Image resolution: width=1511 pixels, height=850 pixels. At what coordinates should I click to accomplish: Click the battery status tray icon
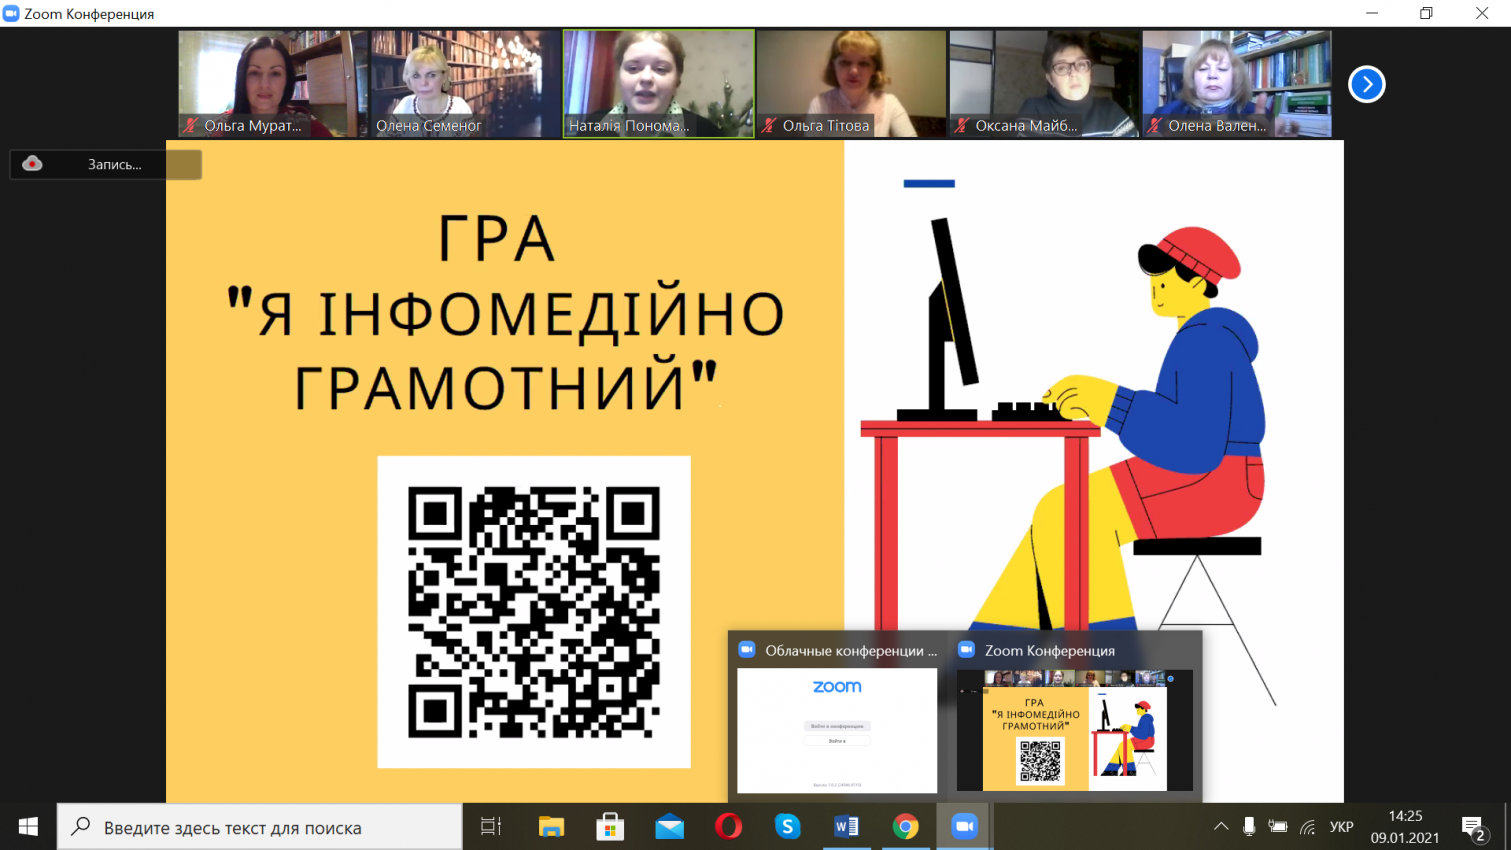tap(1278, 827)
